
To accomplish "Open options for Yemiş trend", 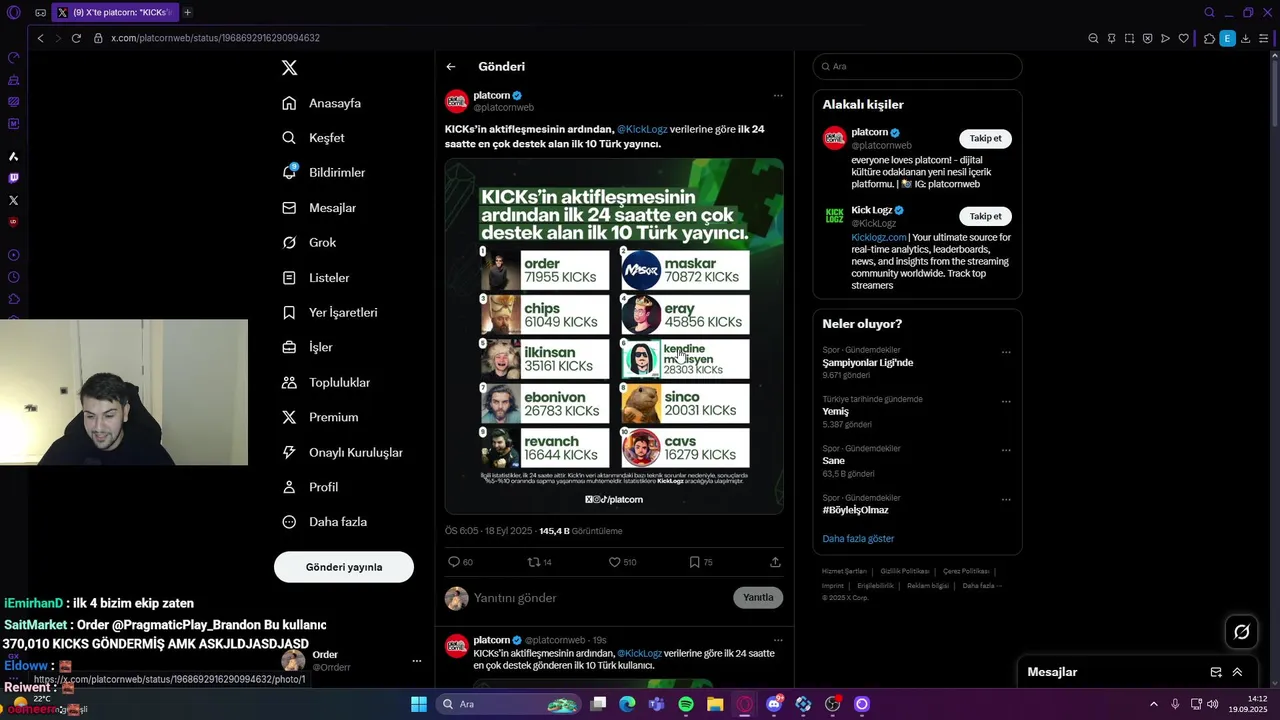I will pyautogui.click(x=1006, y=401).
